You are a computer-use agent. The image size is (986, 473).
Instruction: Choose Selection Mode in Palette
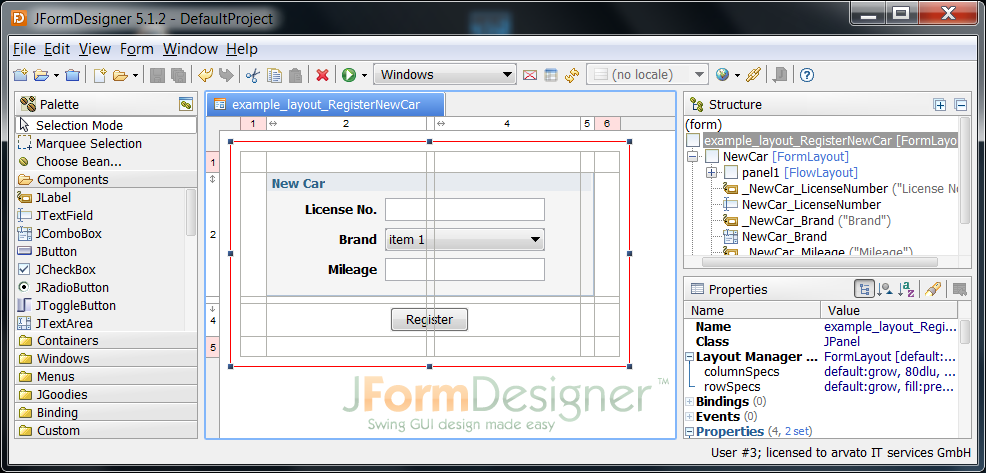(106, 125)
